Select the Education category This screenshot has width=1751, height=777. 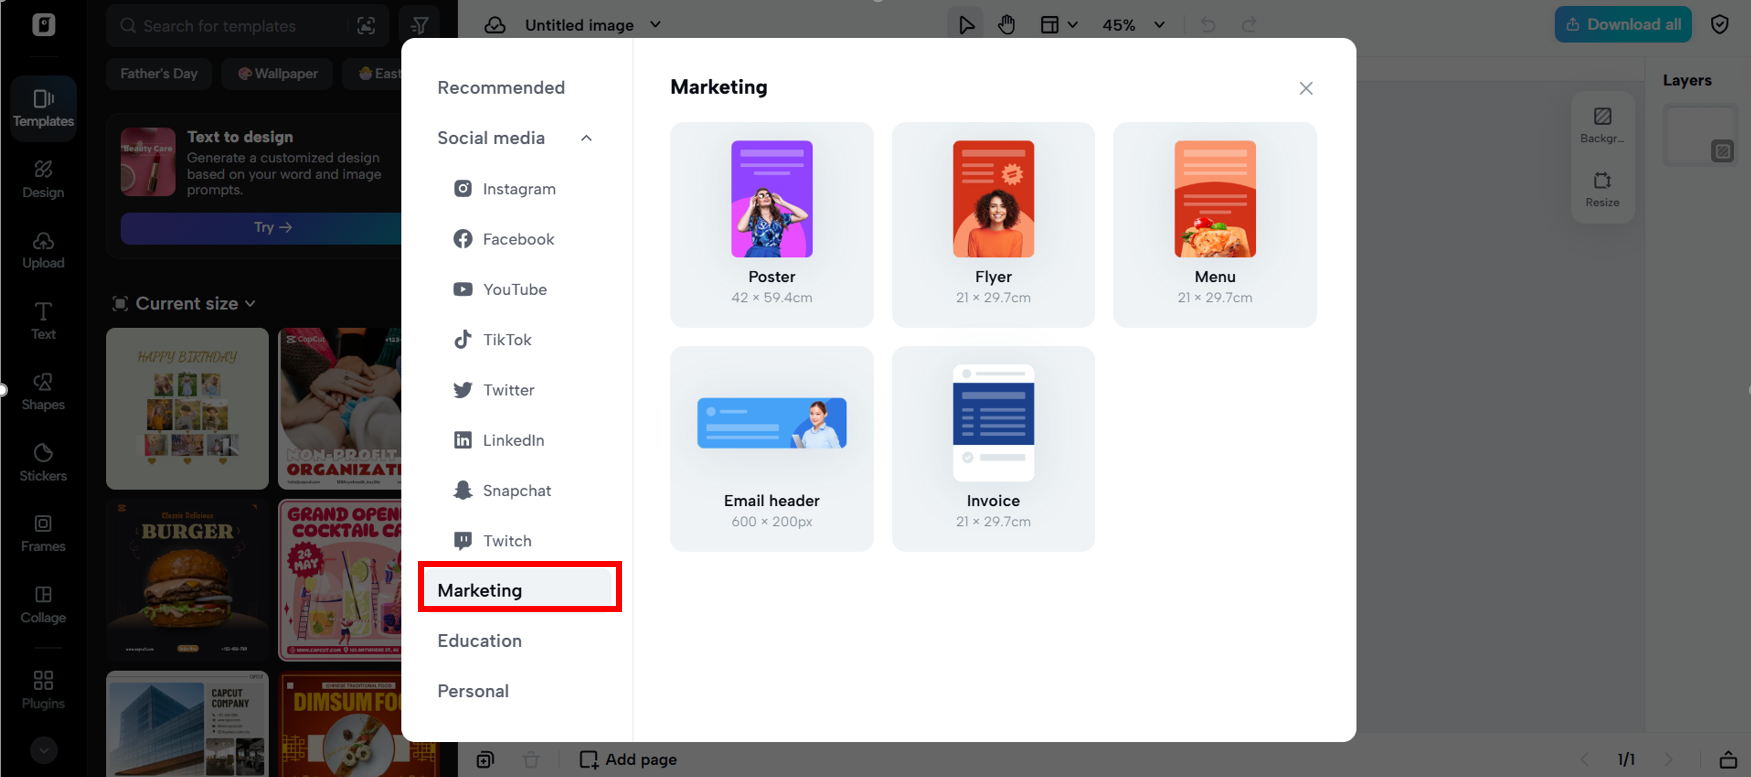[x=479, y=641]
